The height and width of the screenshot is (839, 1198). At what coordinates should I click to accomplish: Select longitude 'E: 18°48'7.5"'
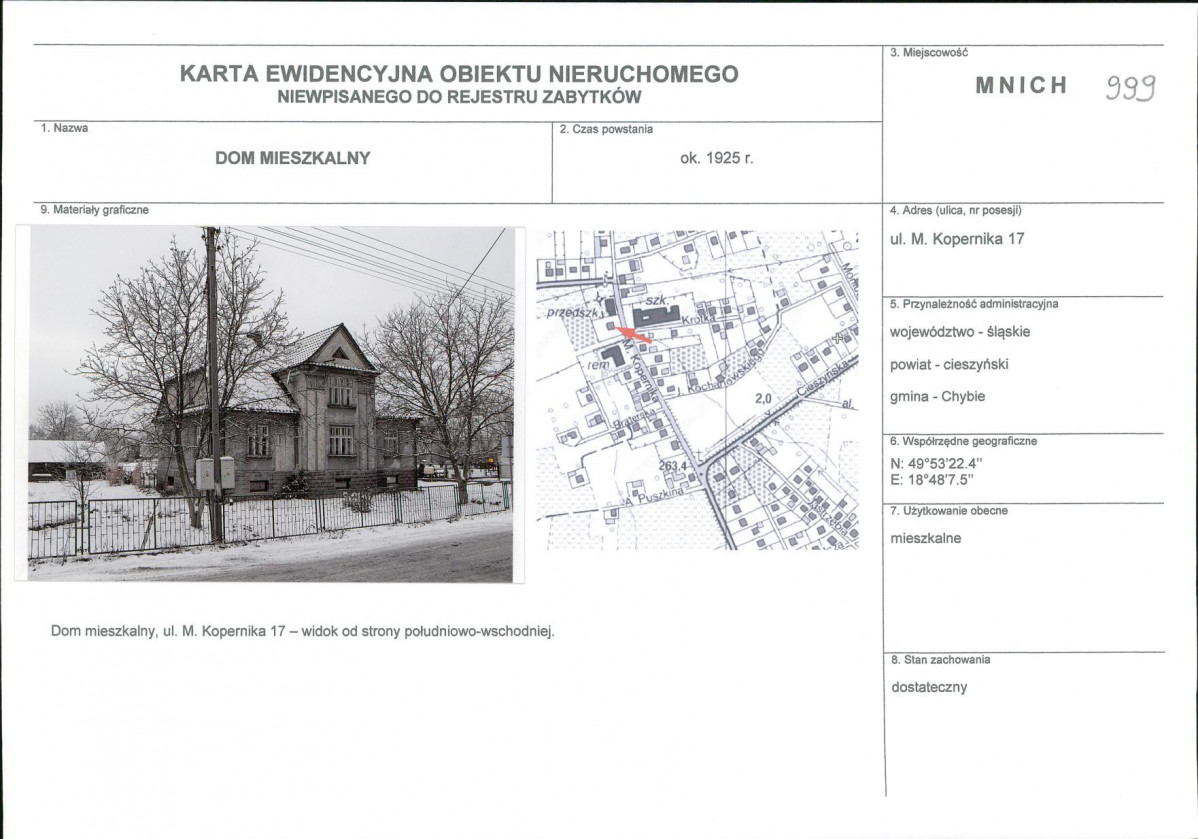[932, 480]
